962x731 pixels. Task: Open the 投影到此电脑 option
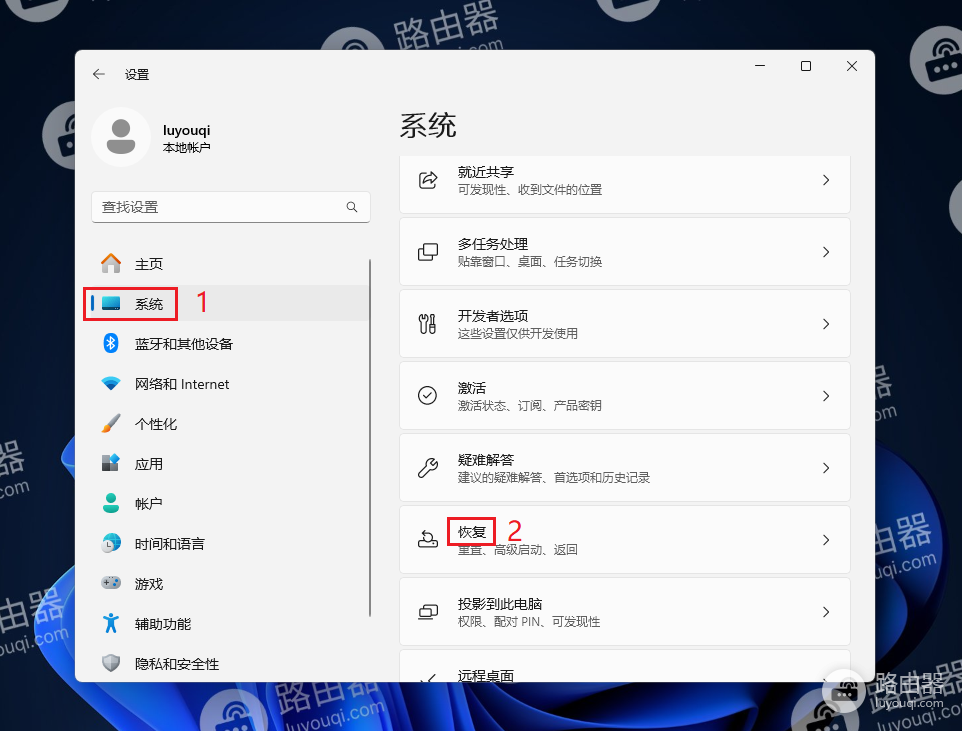coord(625,611)
